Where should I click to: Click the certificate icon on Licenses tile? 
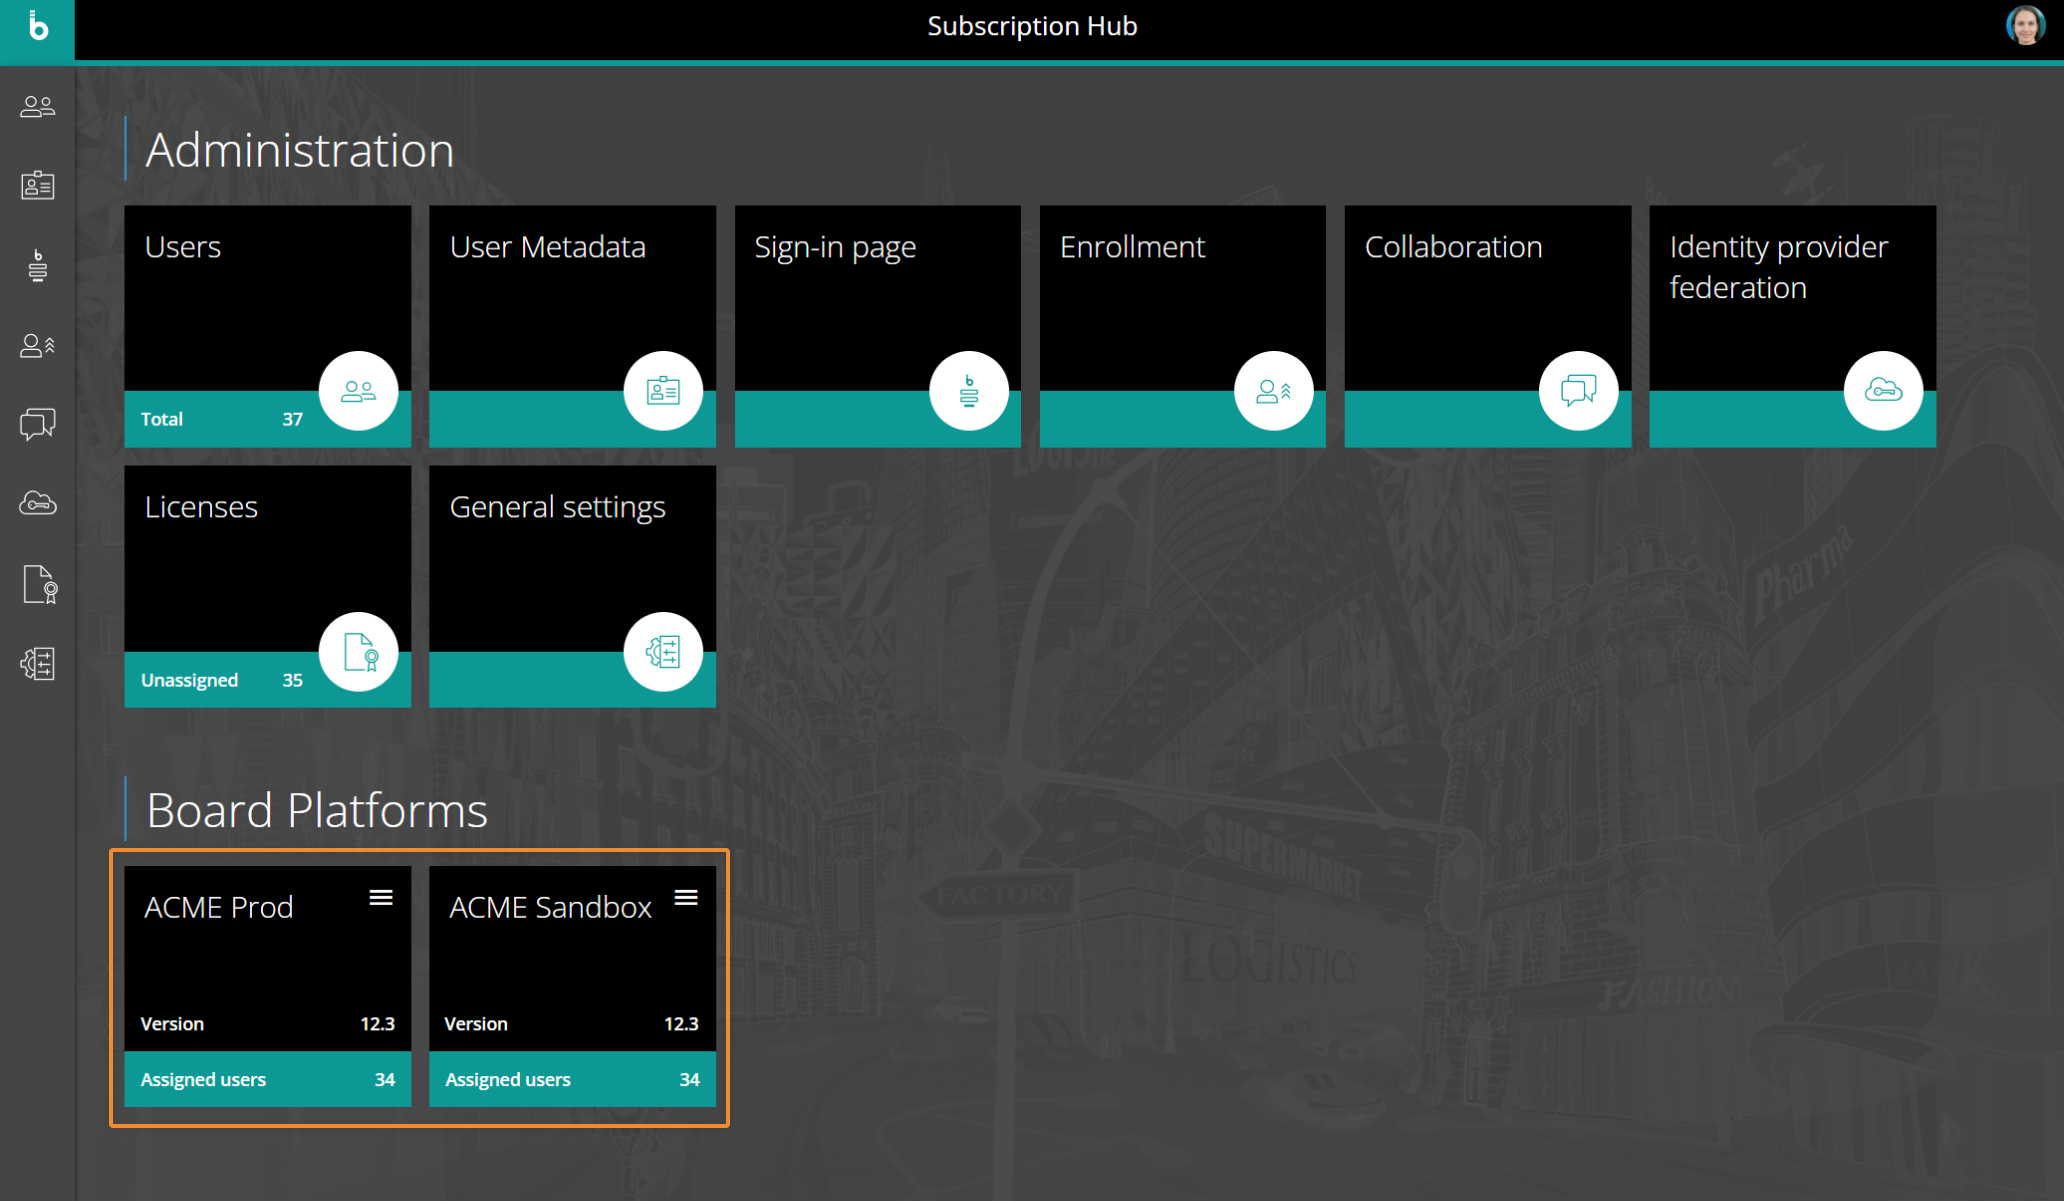pyautogui.click(x=358, y=652)
